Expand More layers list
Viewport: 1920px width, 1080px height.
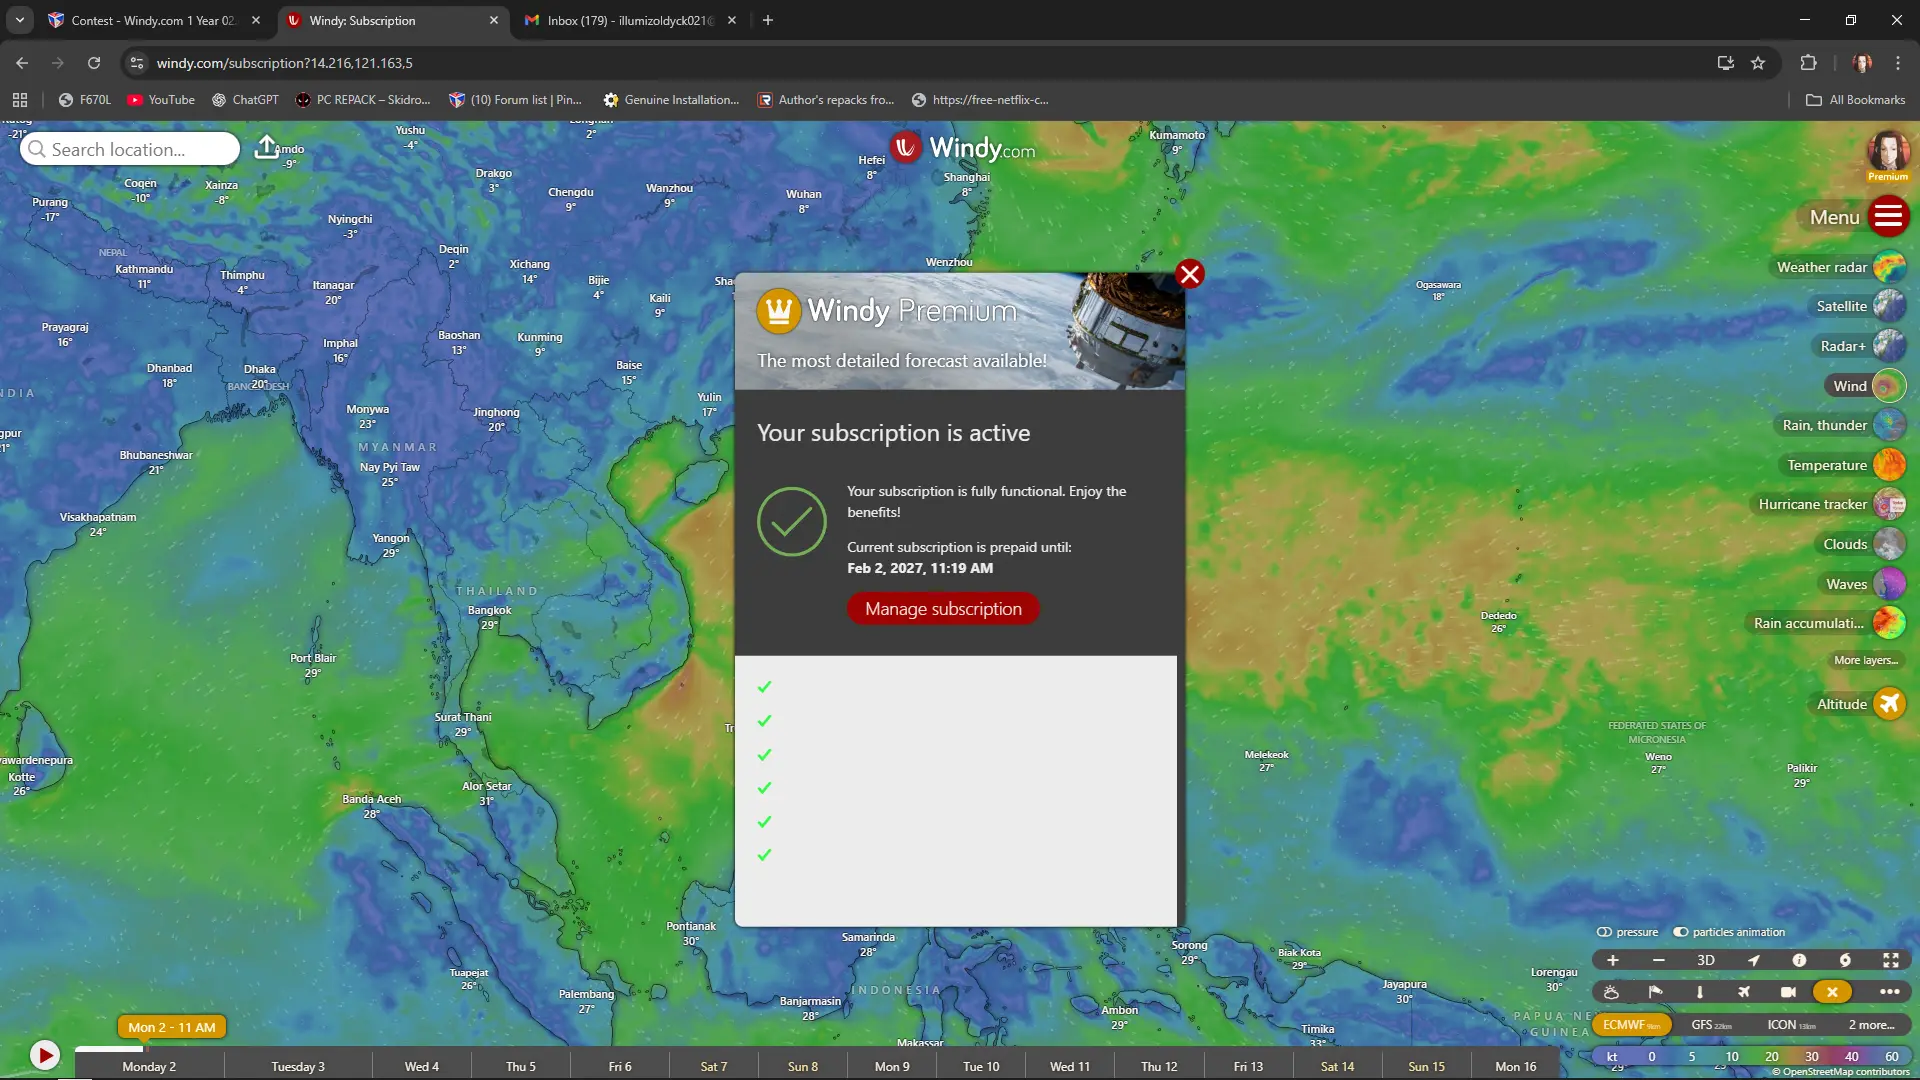coord(1865,660)
